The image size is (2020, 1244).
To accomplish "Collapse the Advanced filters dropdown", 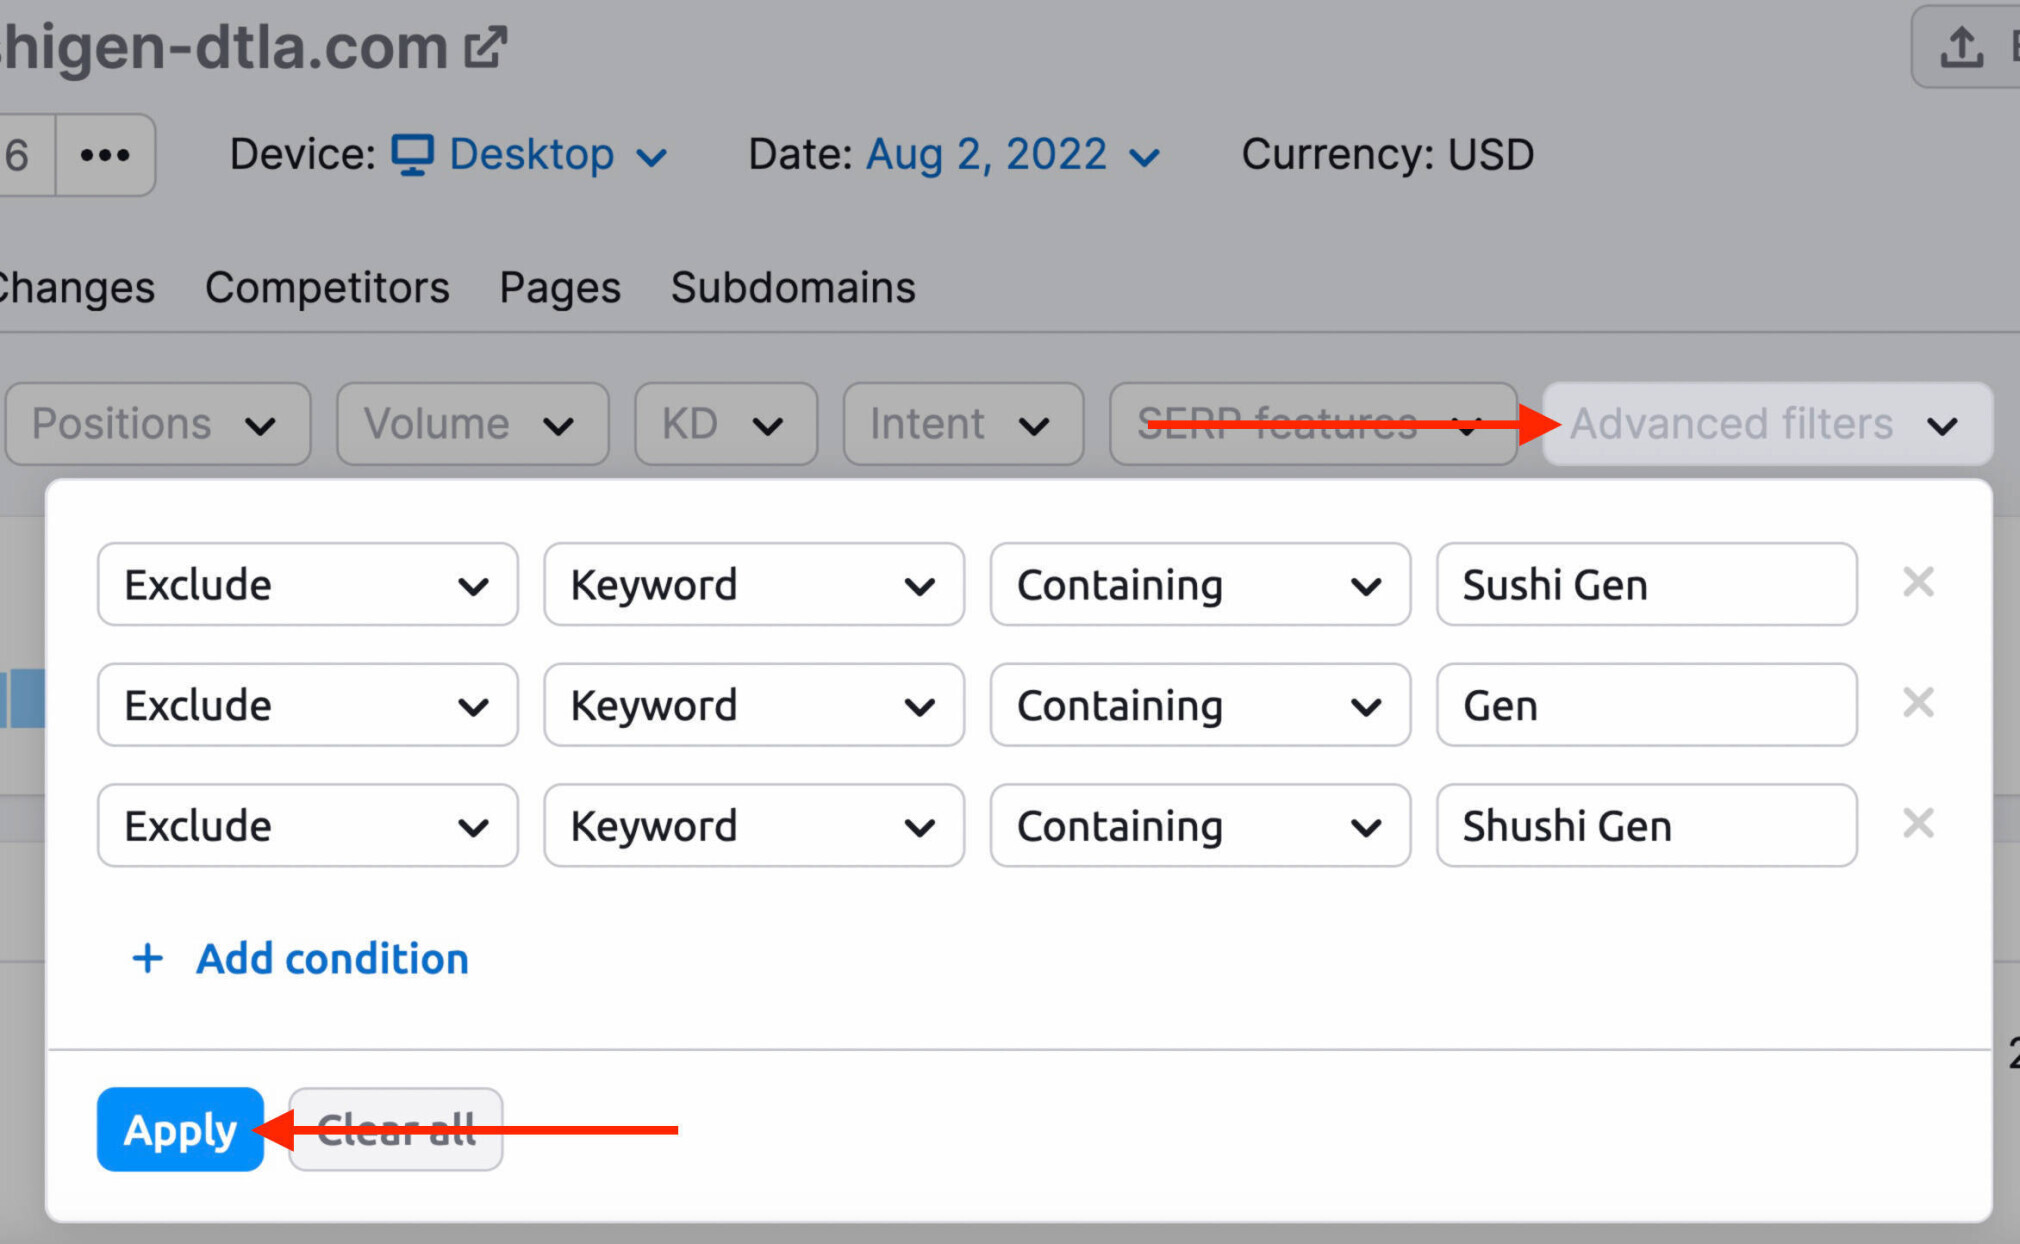I will point(1767,424).
